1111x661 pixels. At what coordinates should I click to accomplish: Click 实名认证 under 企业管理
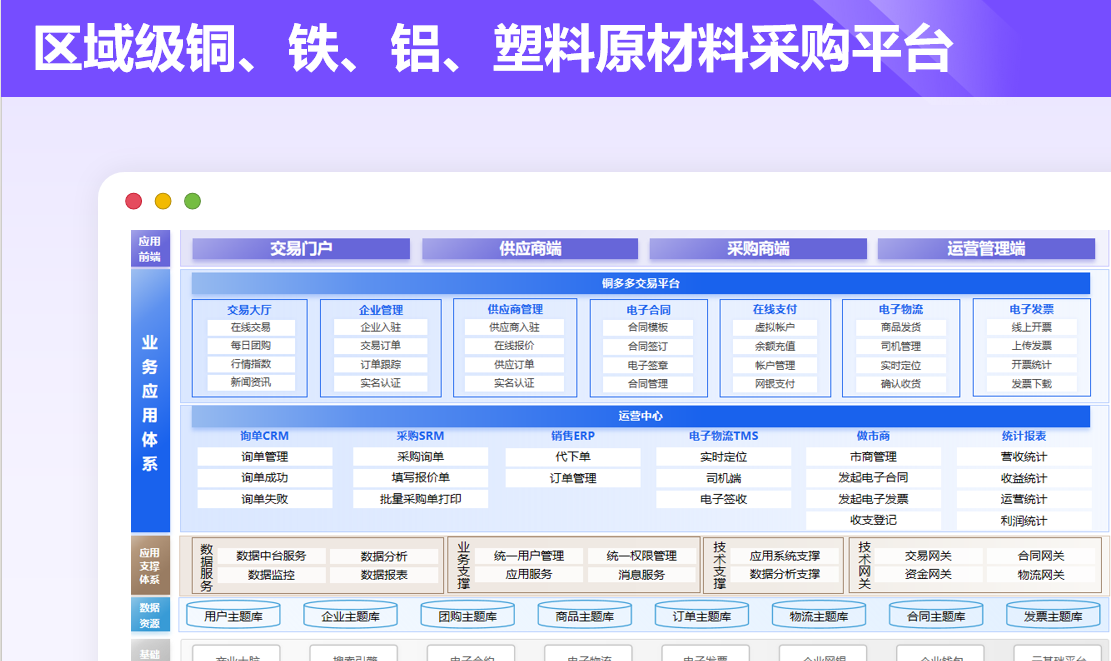coord(380,383)
